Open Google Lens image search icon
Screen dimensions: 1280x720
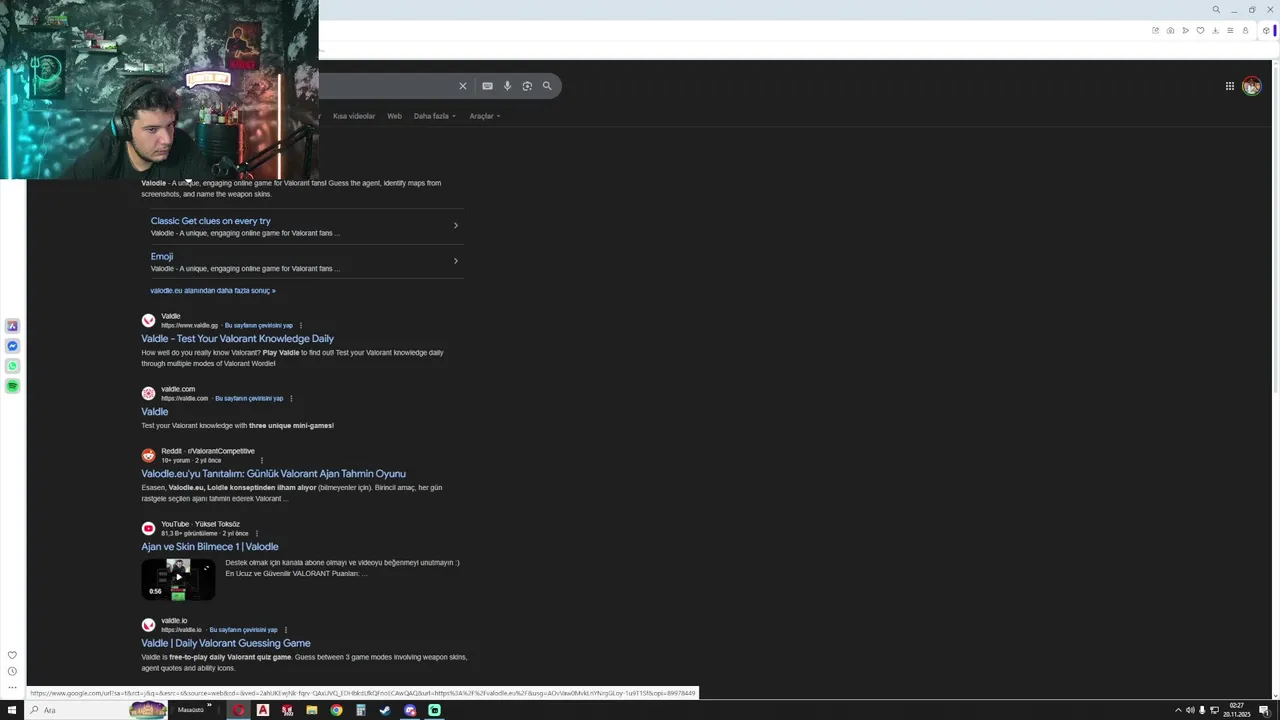tap(527, 86)
